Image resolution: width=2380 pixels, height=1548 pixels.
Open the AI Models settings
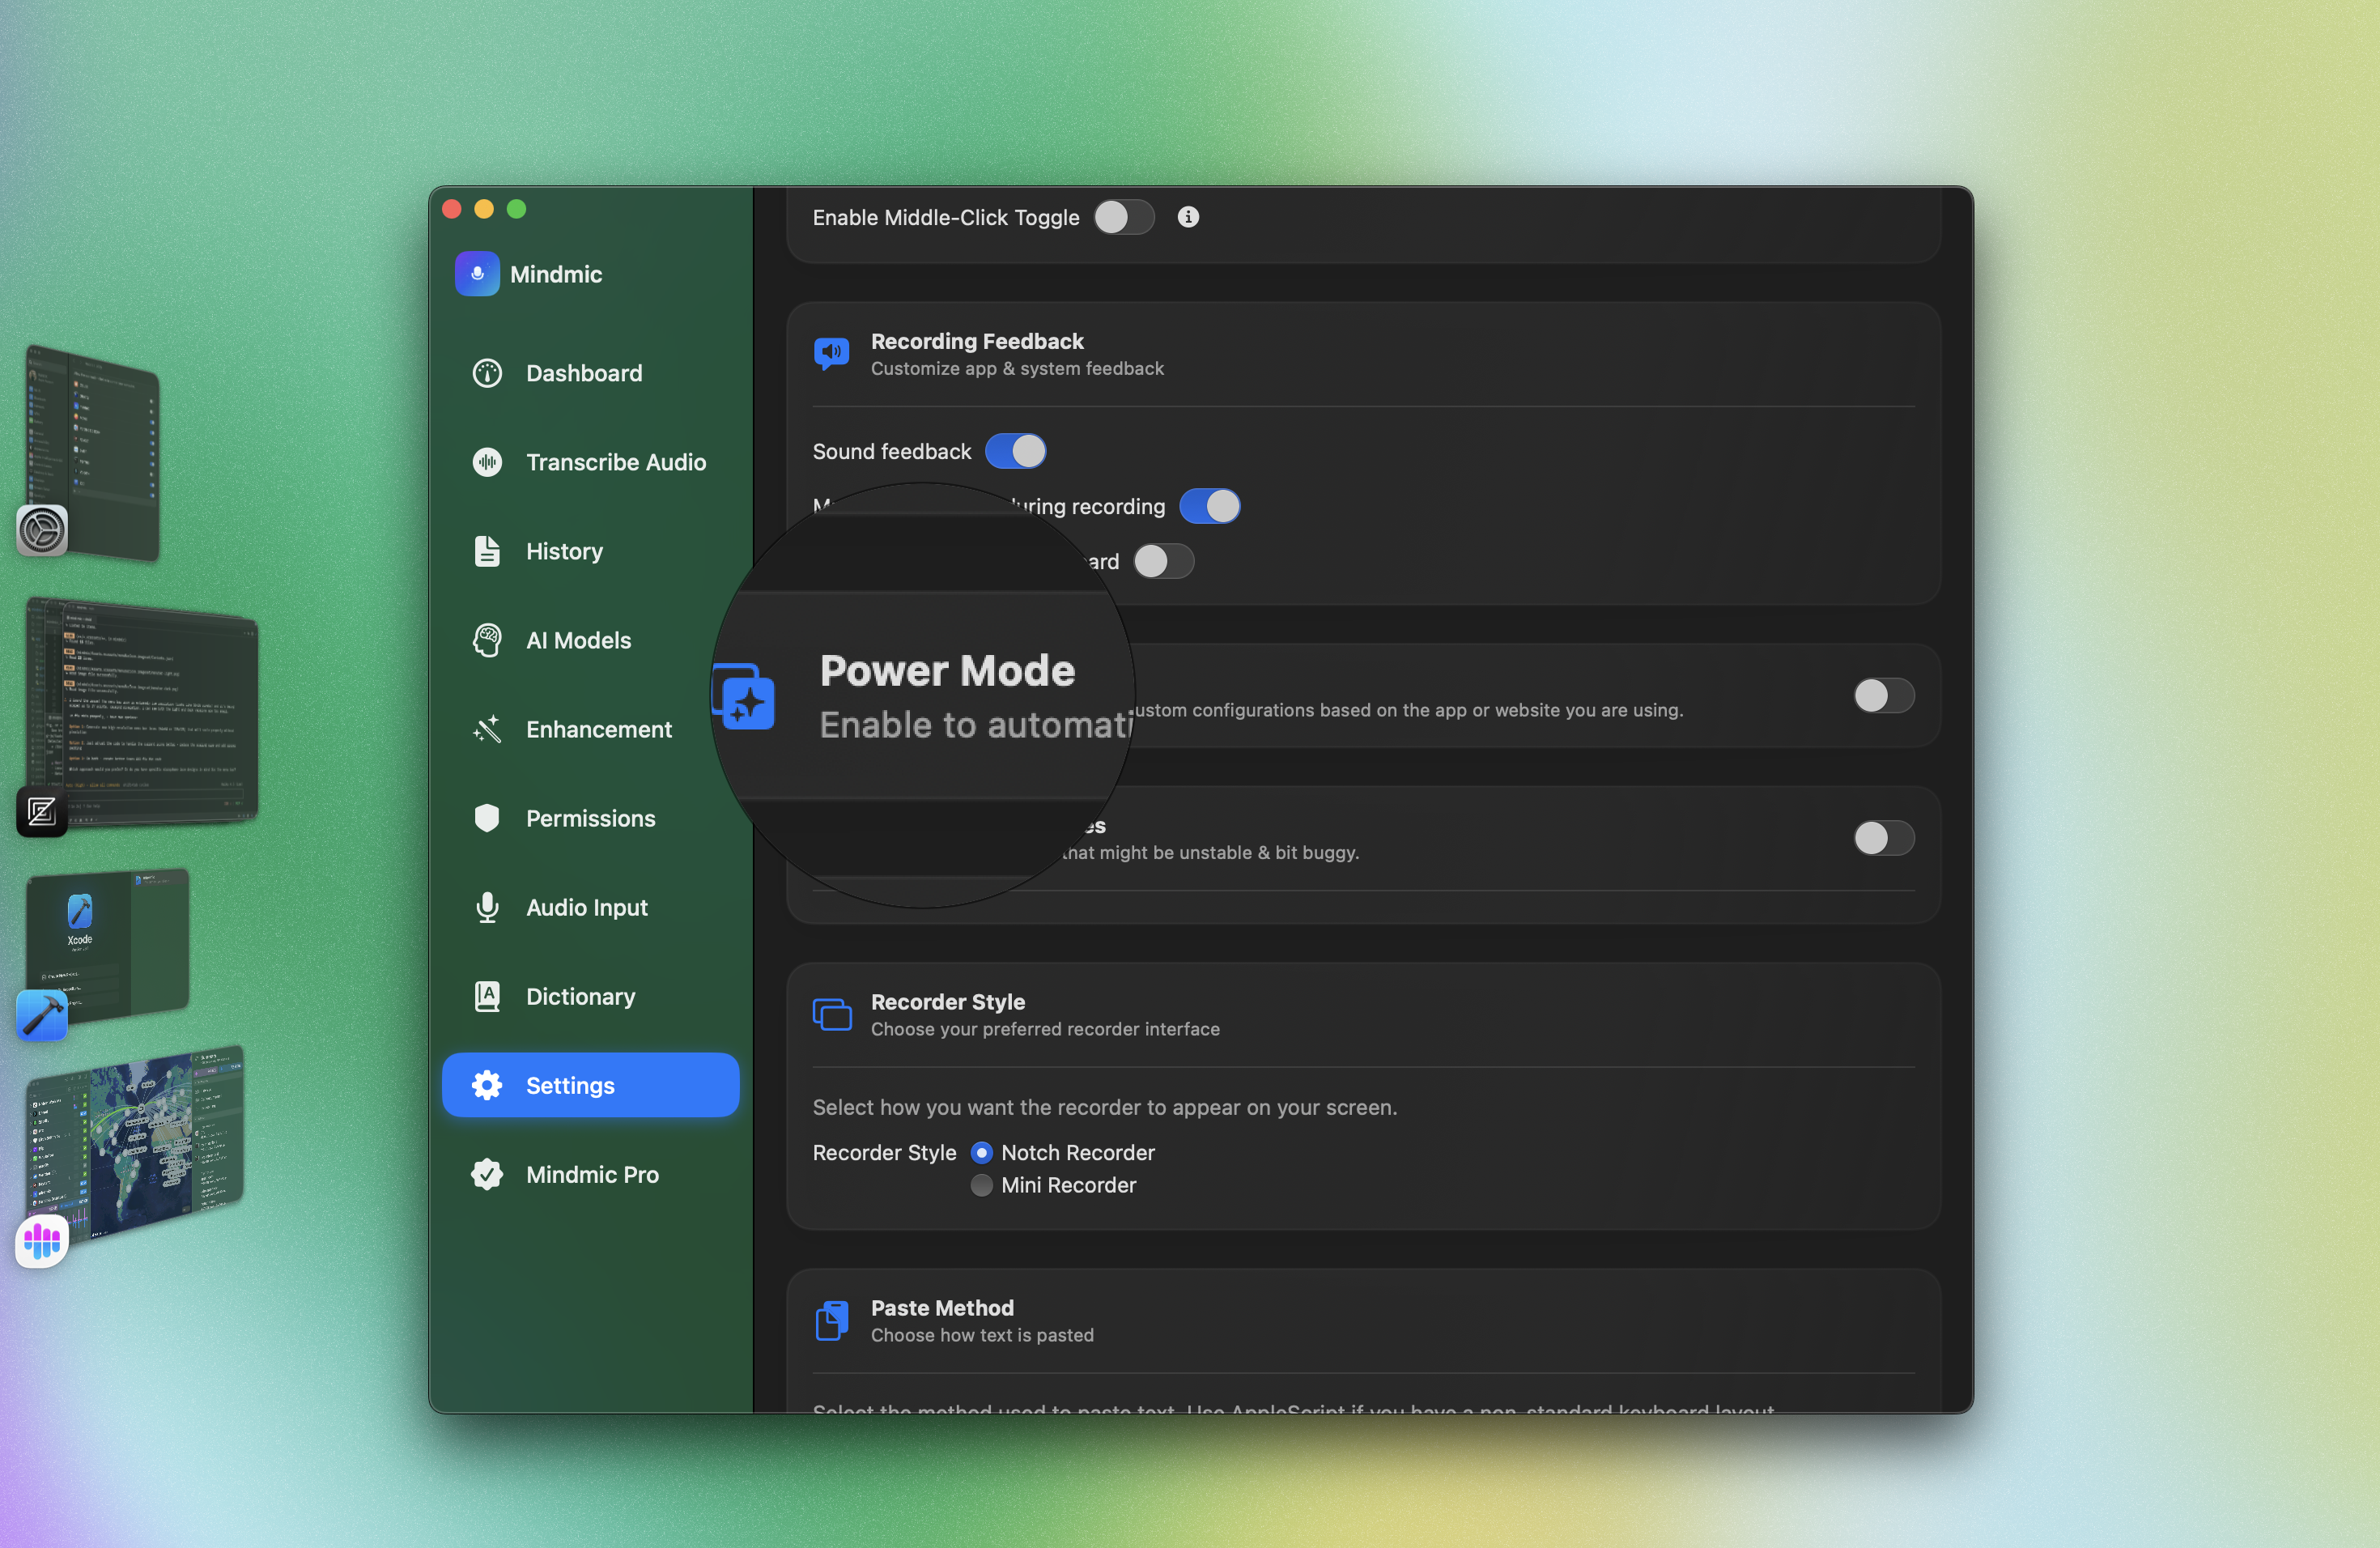[x=578, y=639]
